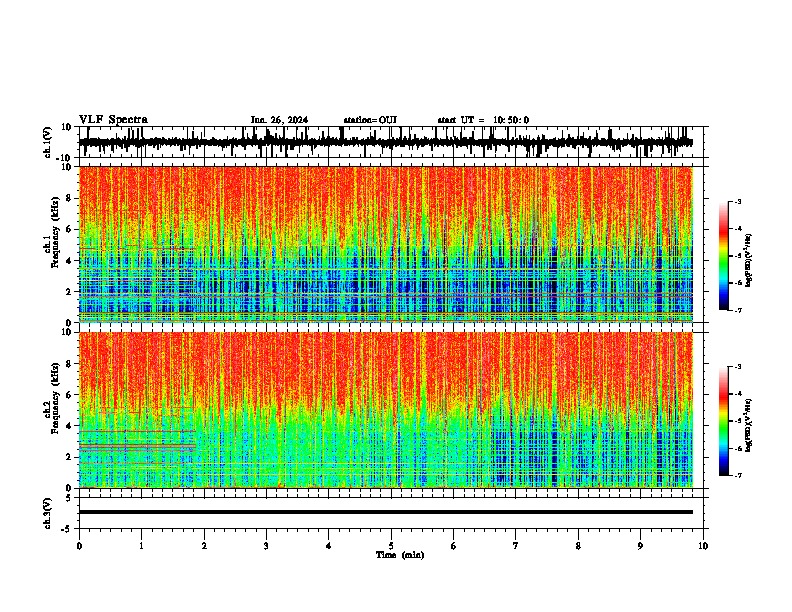Click the ch.2 colorbar log(PSD) unit label

point(749,425)
